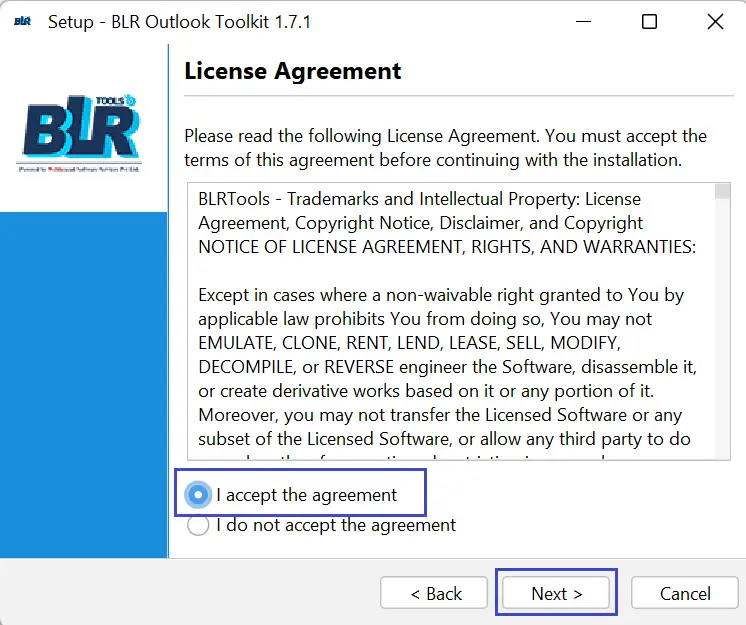Viewport: 746px width, 625px height.
Task: Close the BLR Outlook Toolkit setup window
Action: [x=715, y=21]
